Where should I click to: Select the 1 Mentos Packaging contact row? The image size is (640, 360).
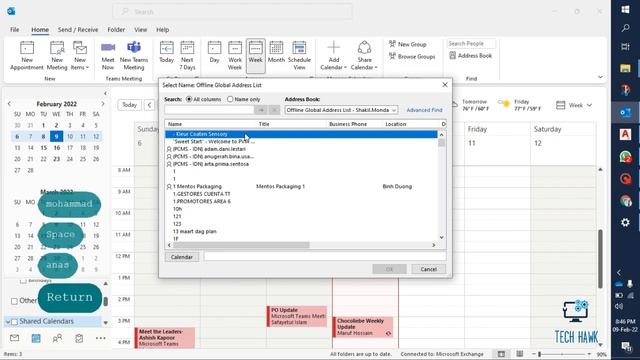tap(301, 187)
